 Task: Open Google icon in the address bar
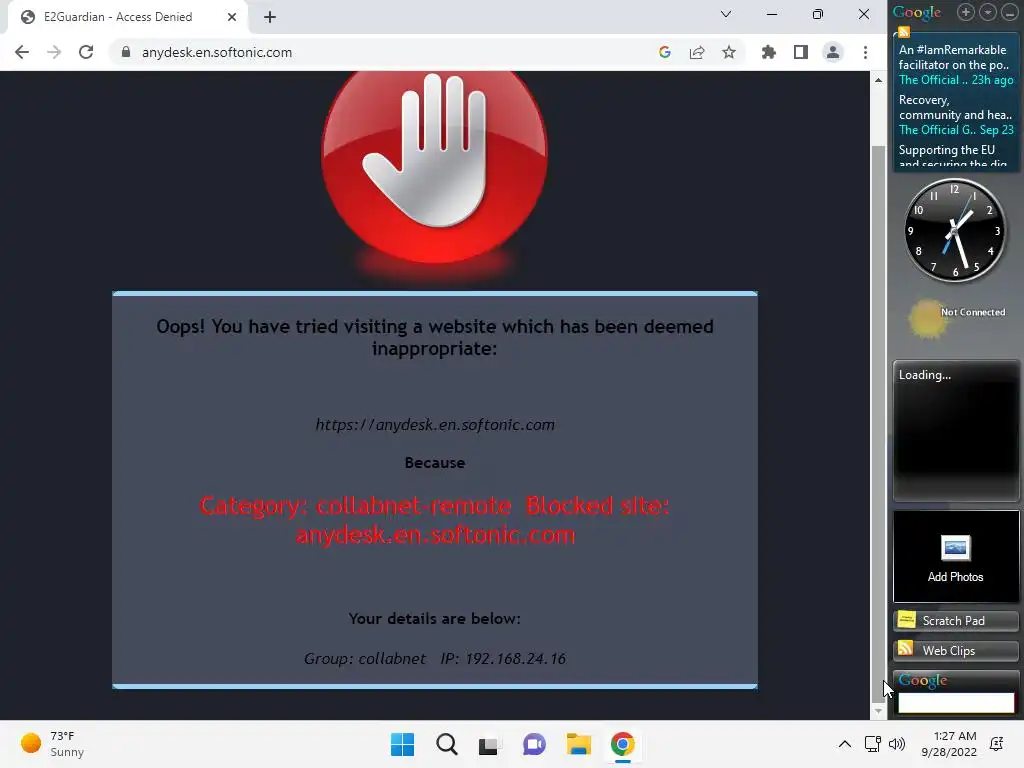click(x=665, y=52)
